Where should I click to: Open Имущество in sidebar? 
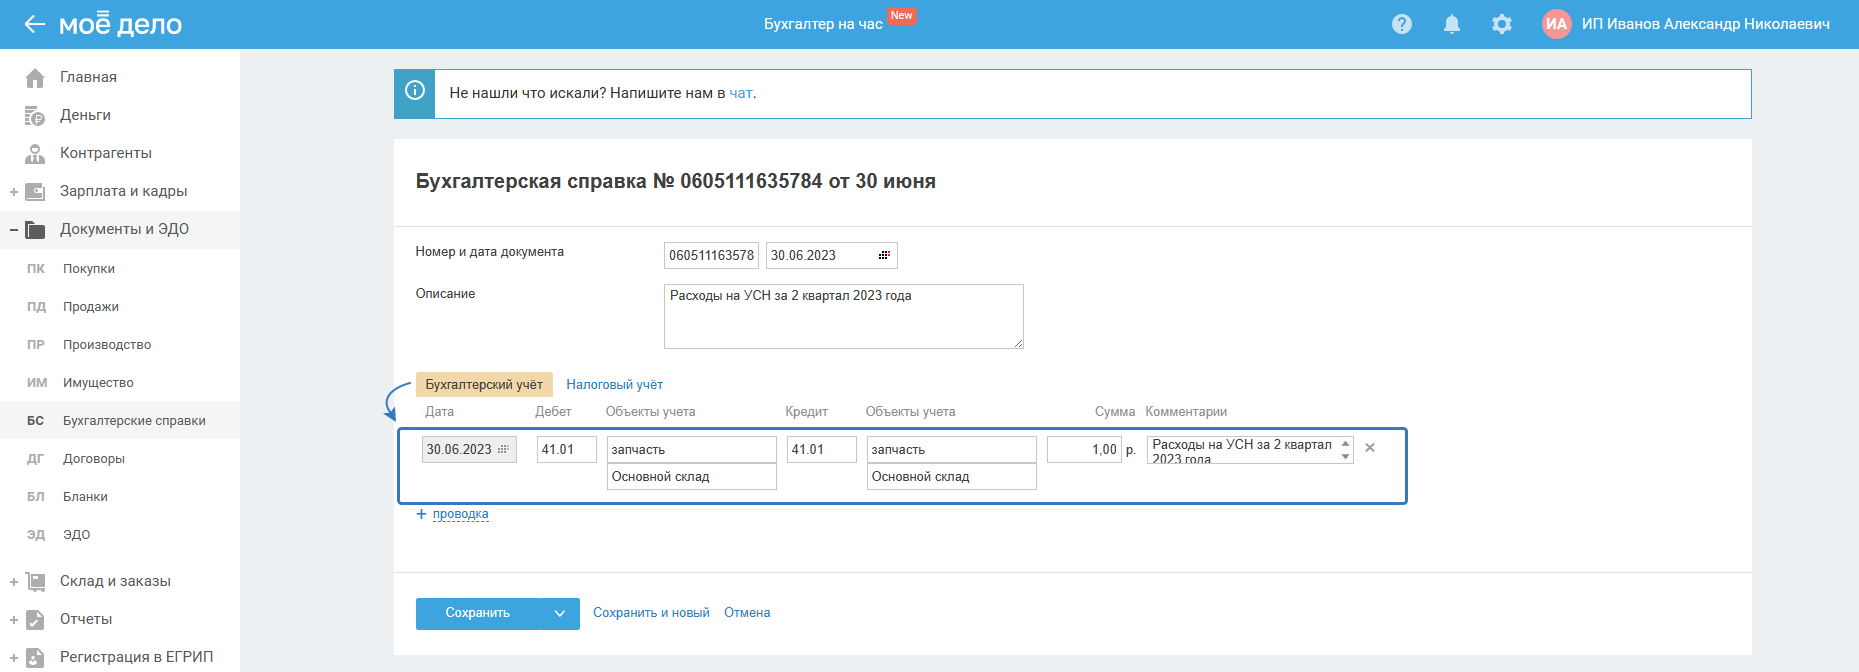(x=98, y=383)
